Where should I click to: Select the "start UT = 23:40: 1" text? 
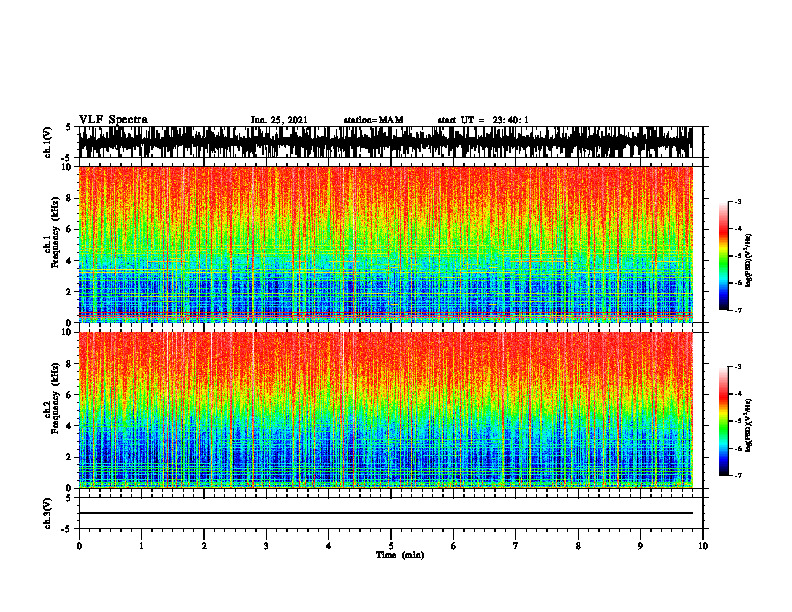click(x=483, y=120)
